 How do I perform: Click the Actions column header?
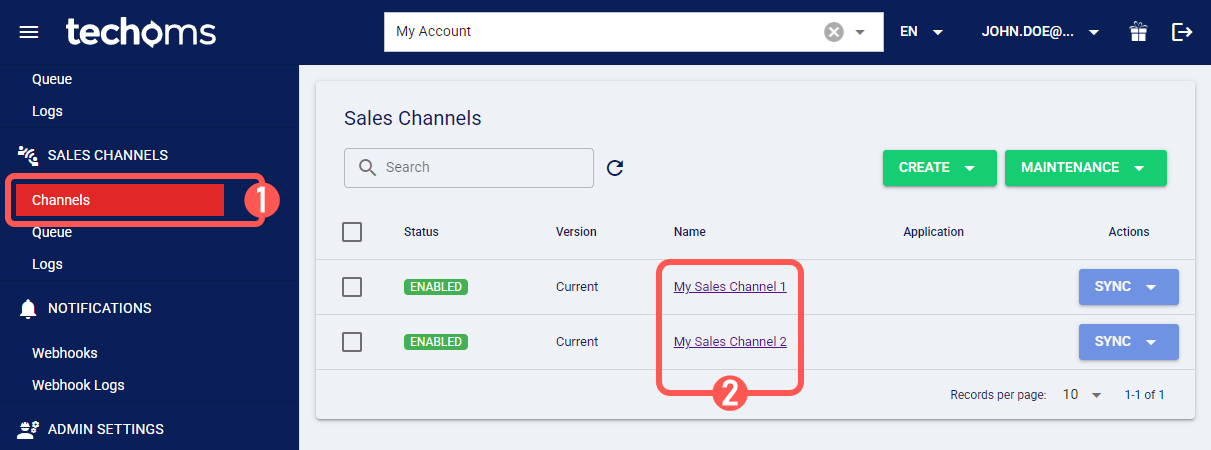[1129, 232]
